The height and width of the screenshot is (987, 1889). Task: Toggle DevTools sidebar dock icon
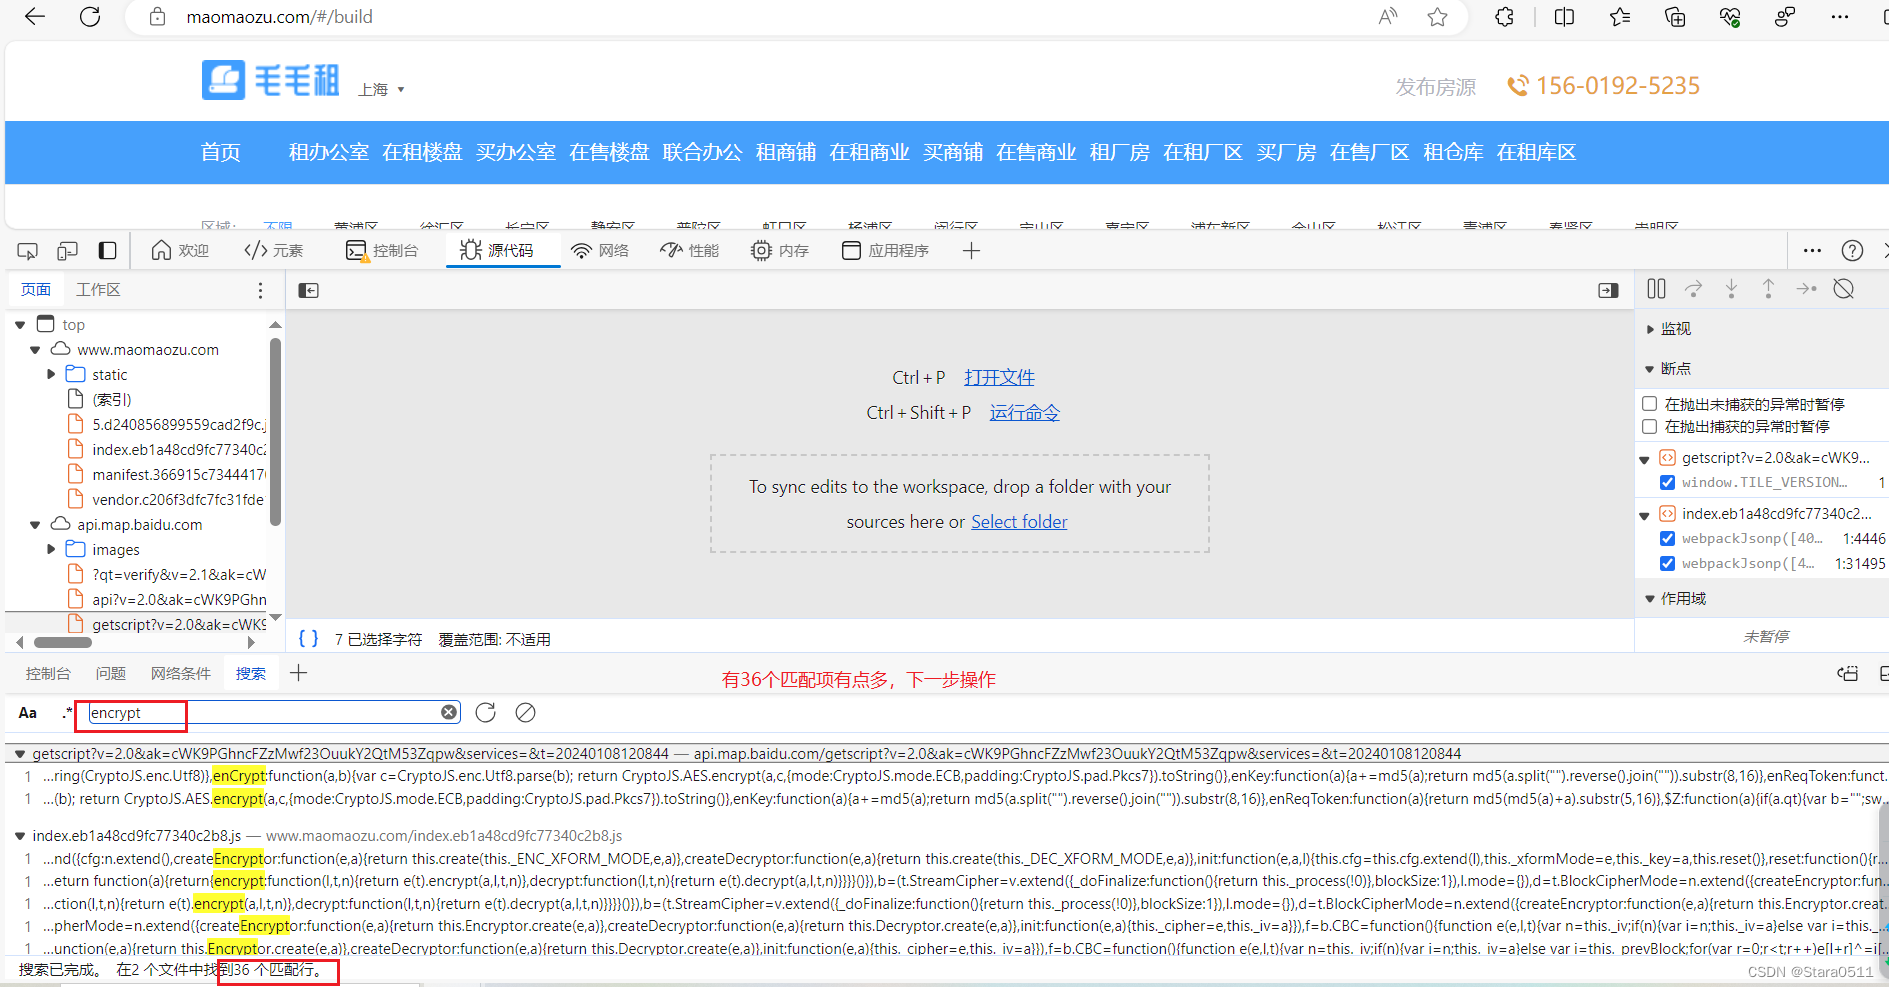click(107, 250)
